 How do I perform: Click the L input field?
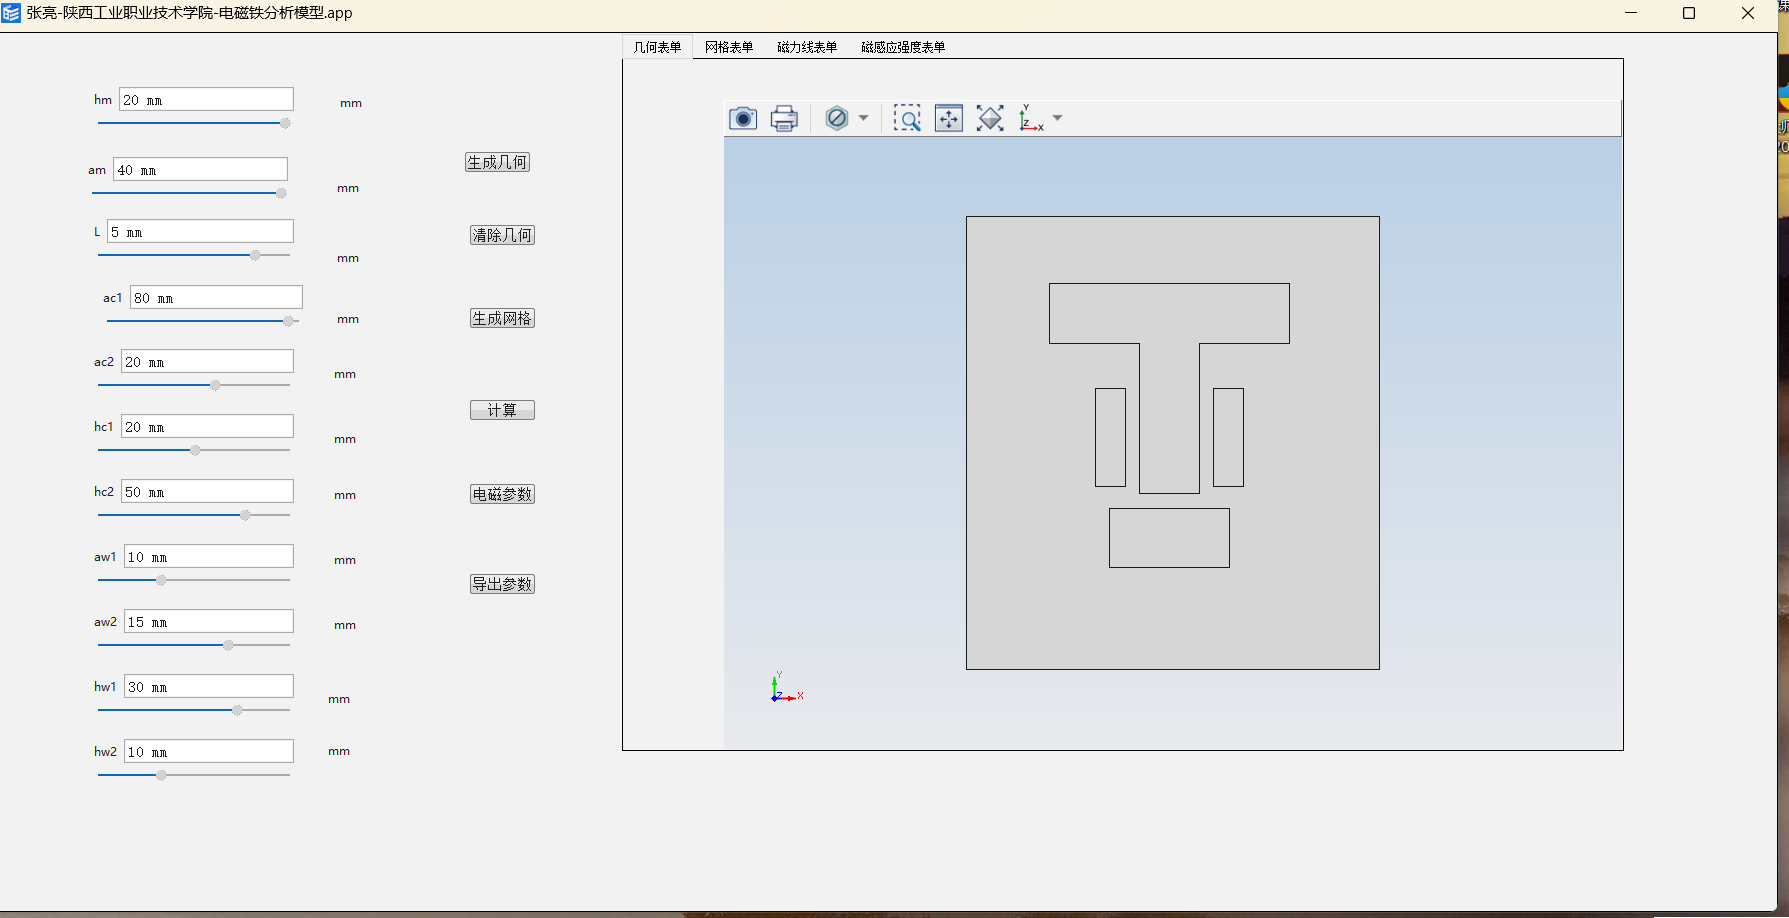pos(200,231)
